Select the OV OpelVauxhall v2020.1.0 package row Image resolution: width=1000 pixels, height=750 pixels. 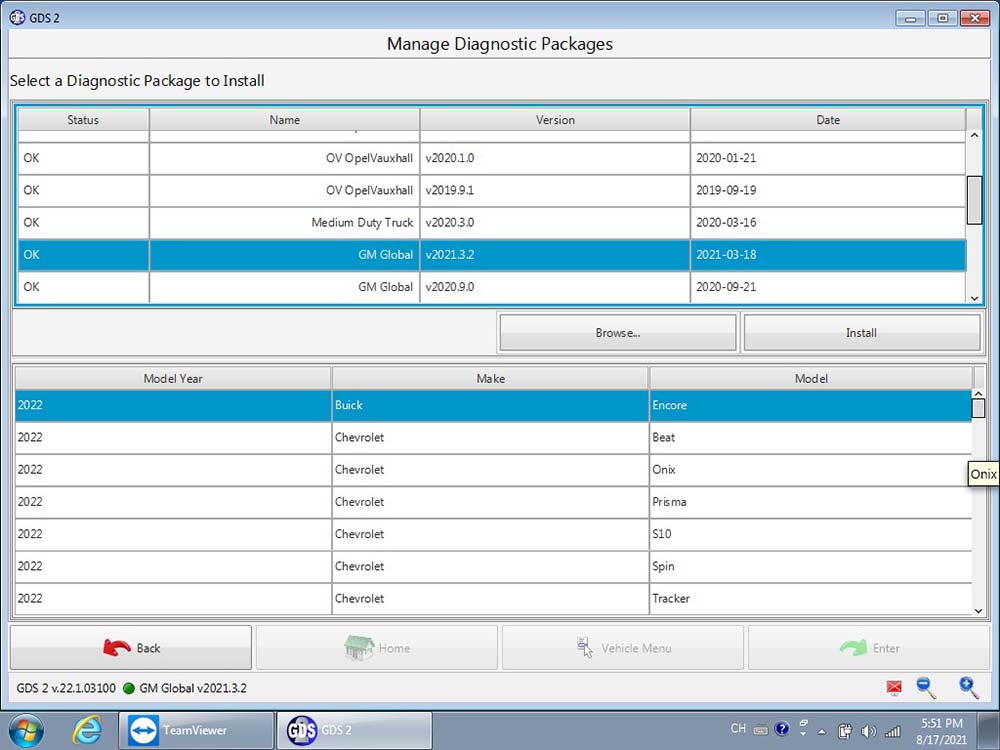point(491,158)
